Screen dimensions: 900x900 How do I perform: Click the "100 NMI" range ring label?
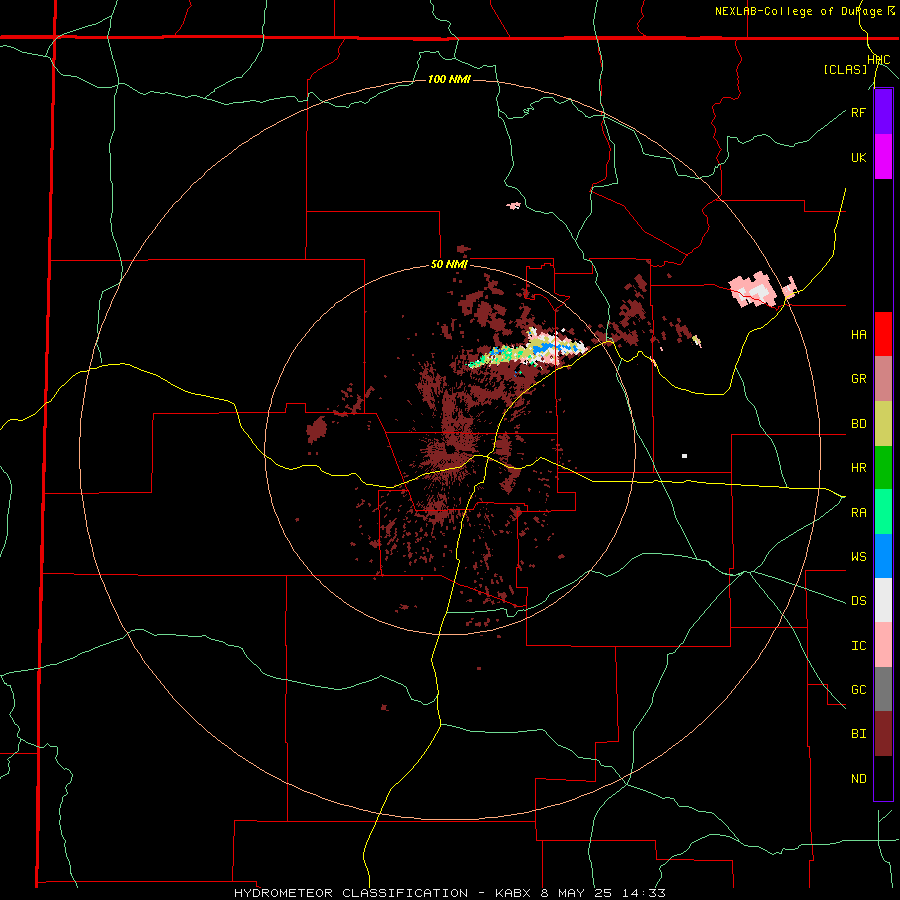click(449, 79)
